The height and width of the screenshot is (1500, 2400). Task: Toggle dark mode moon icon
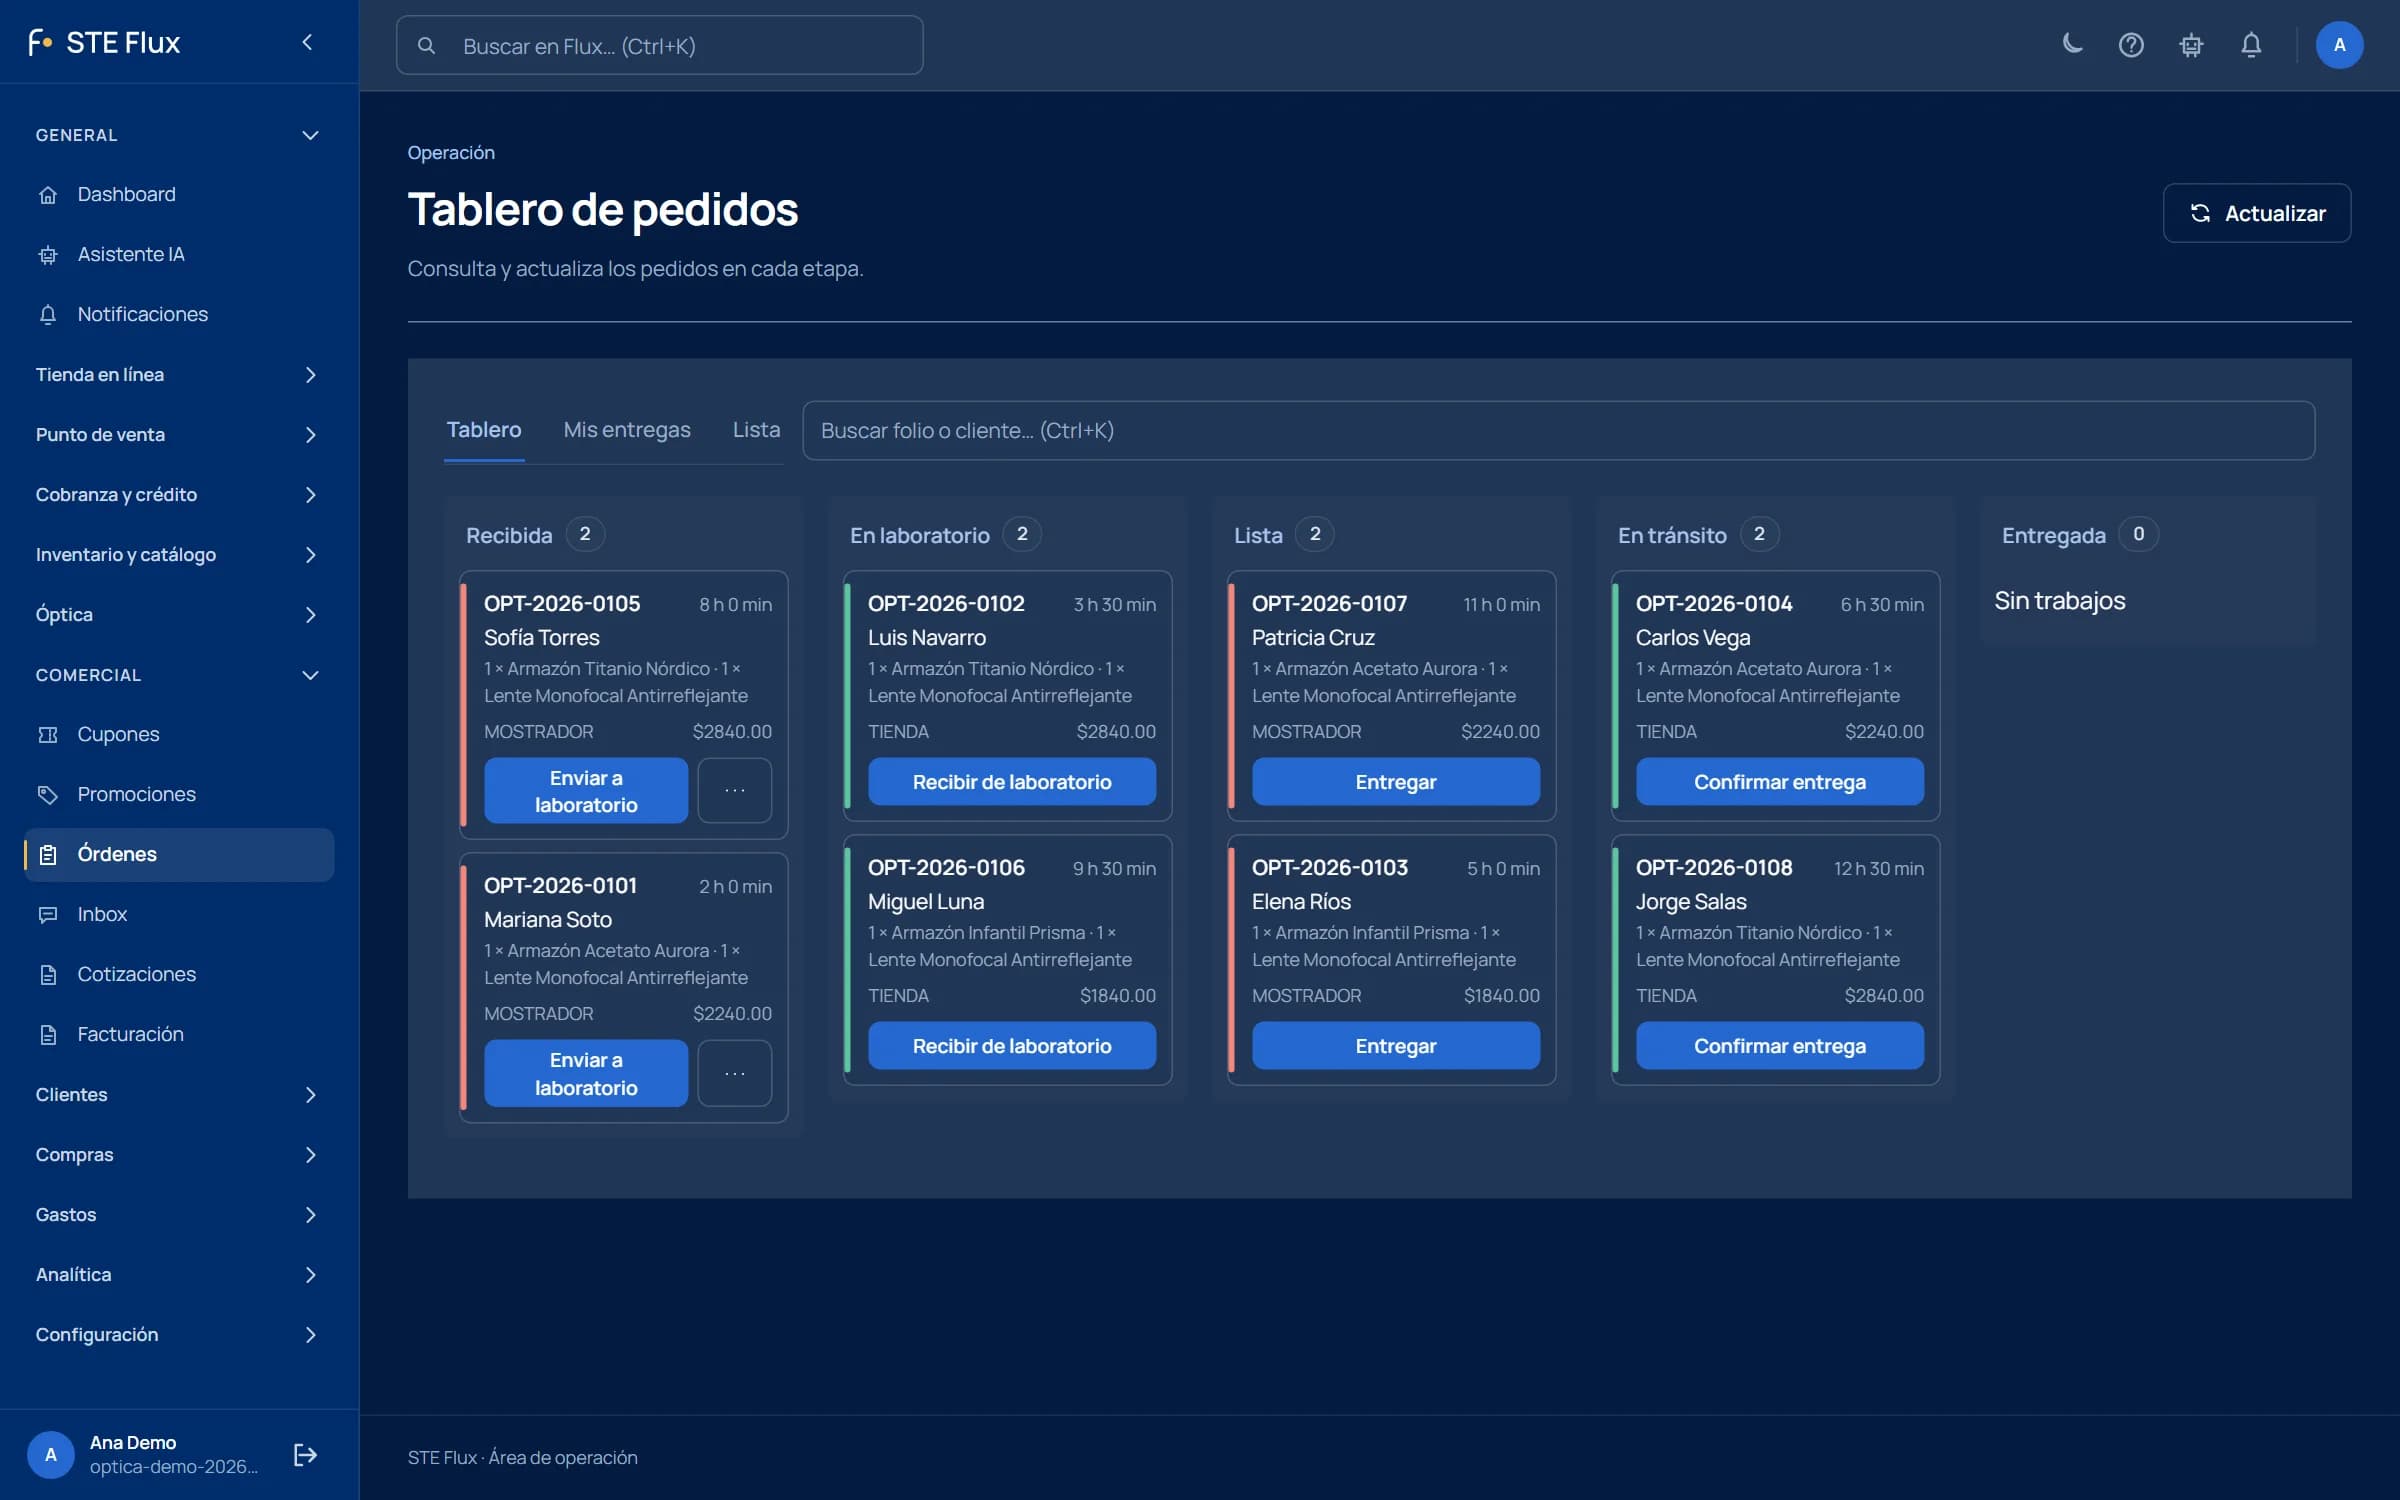coord(2072,44)
